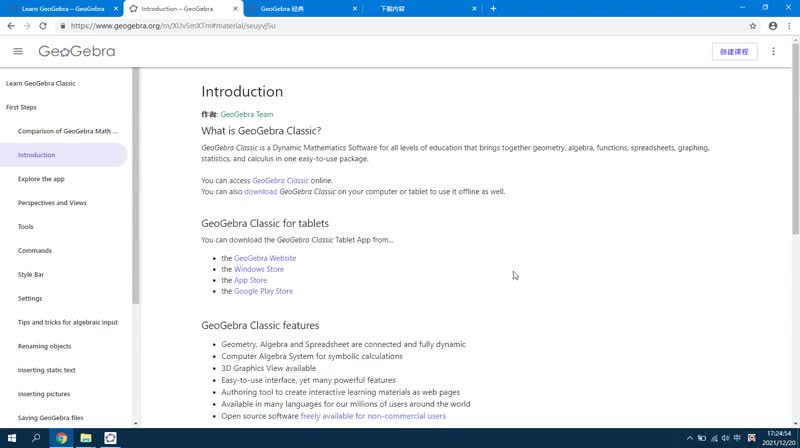Switch to the 下载内容 tab
The width and height of the screenshot is (800, 448).
coord(421,9)
